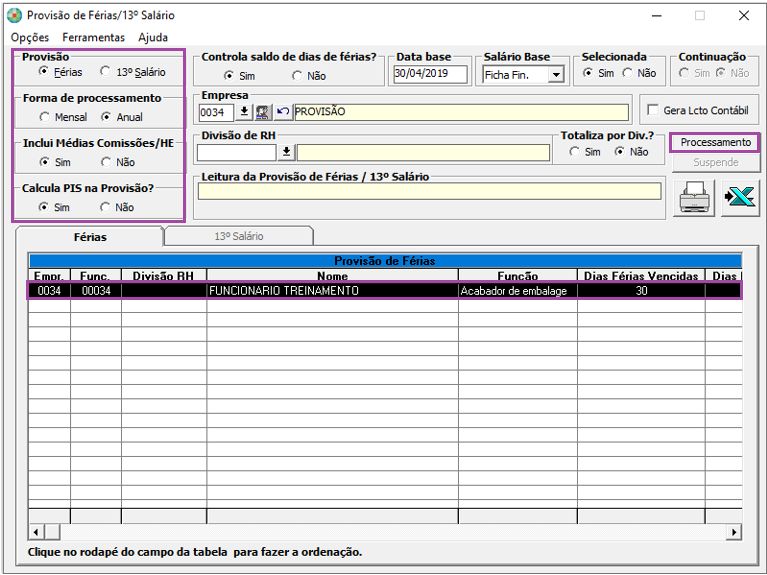Click the Empr. column footer for sorting
This screenshot has height=575, width=767.
[x=49, y=516]
